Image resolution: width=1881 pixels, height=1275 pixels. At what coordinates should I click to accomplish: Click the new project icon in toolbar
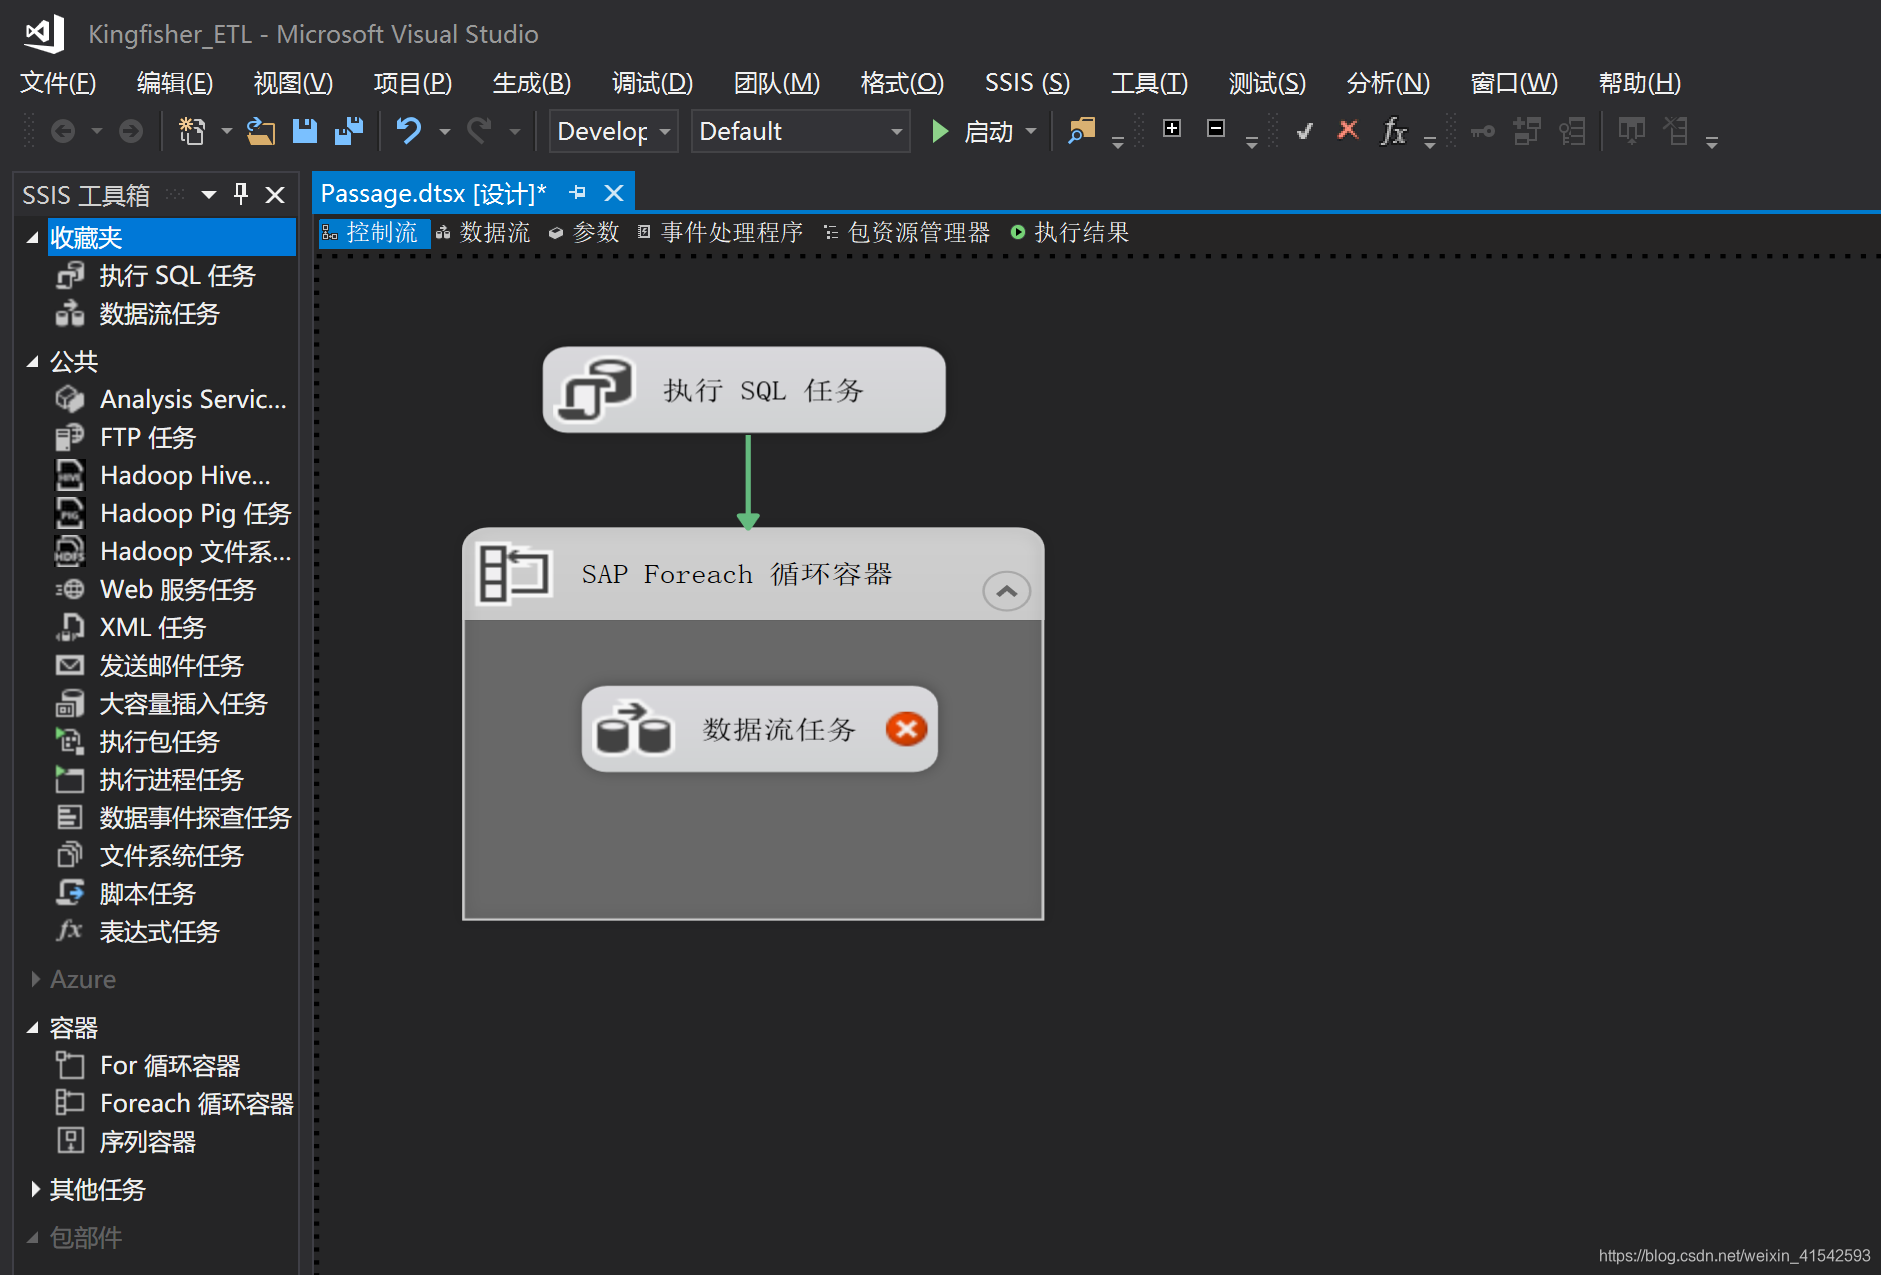(191, 131)
